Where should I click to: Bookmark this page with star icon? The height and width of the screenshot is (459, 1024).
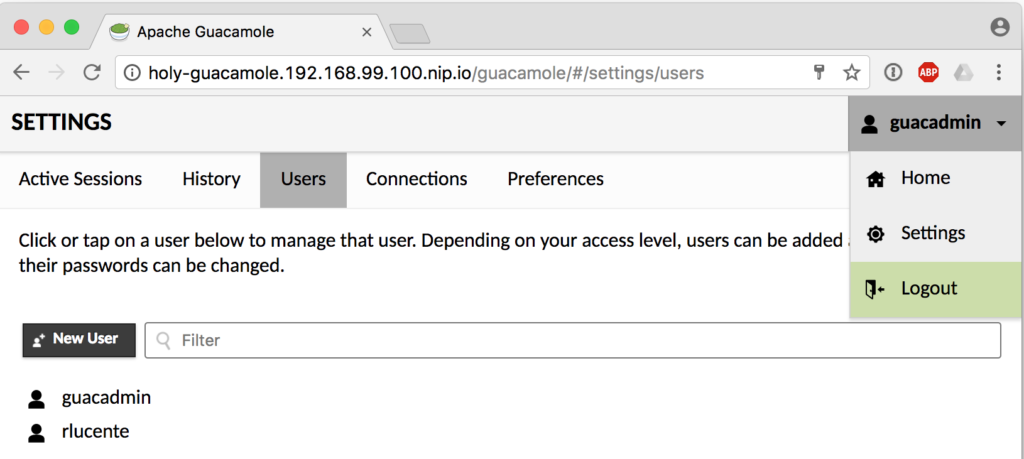point(851,72)
